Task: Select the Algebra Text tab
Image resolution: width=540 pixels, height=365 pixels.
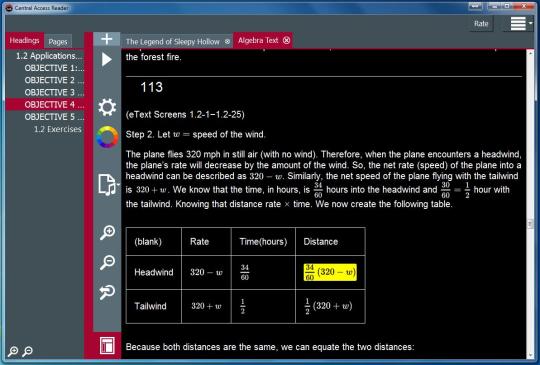Action: pyautogui.click(x=258, y=40)
